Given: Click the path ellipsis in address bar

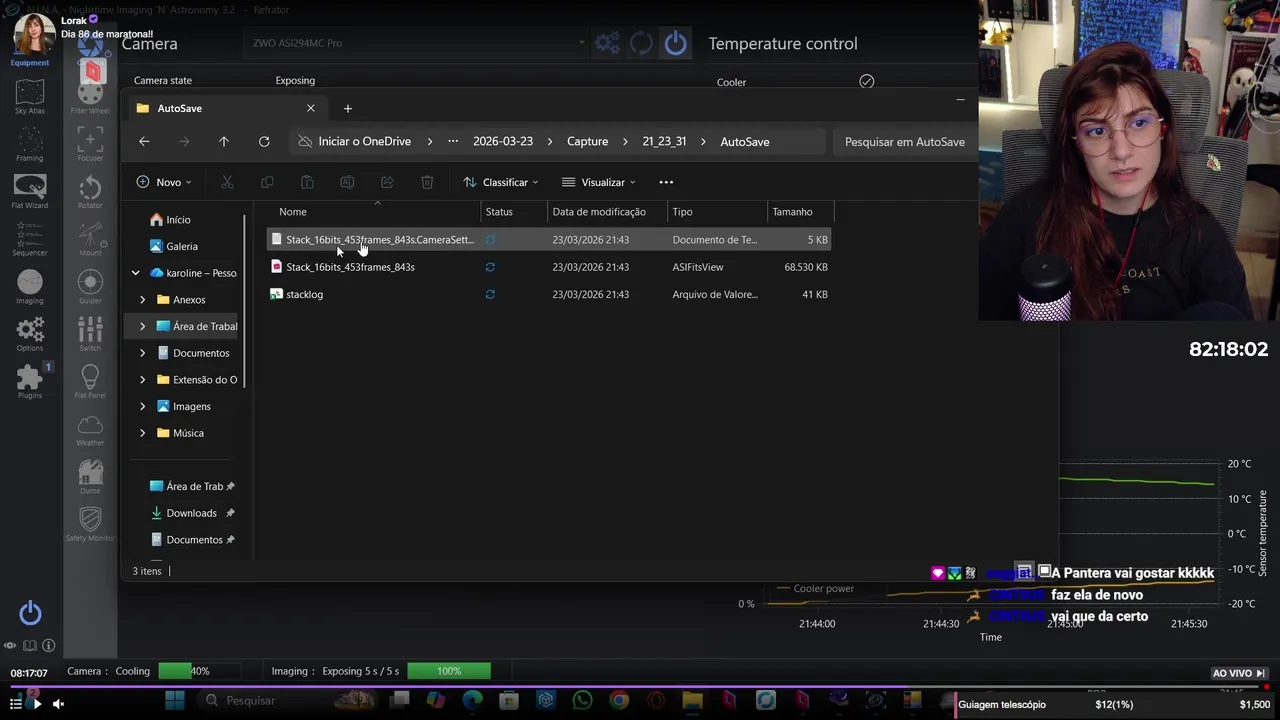Looking at the screenshot, I should click(453, 142).
